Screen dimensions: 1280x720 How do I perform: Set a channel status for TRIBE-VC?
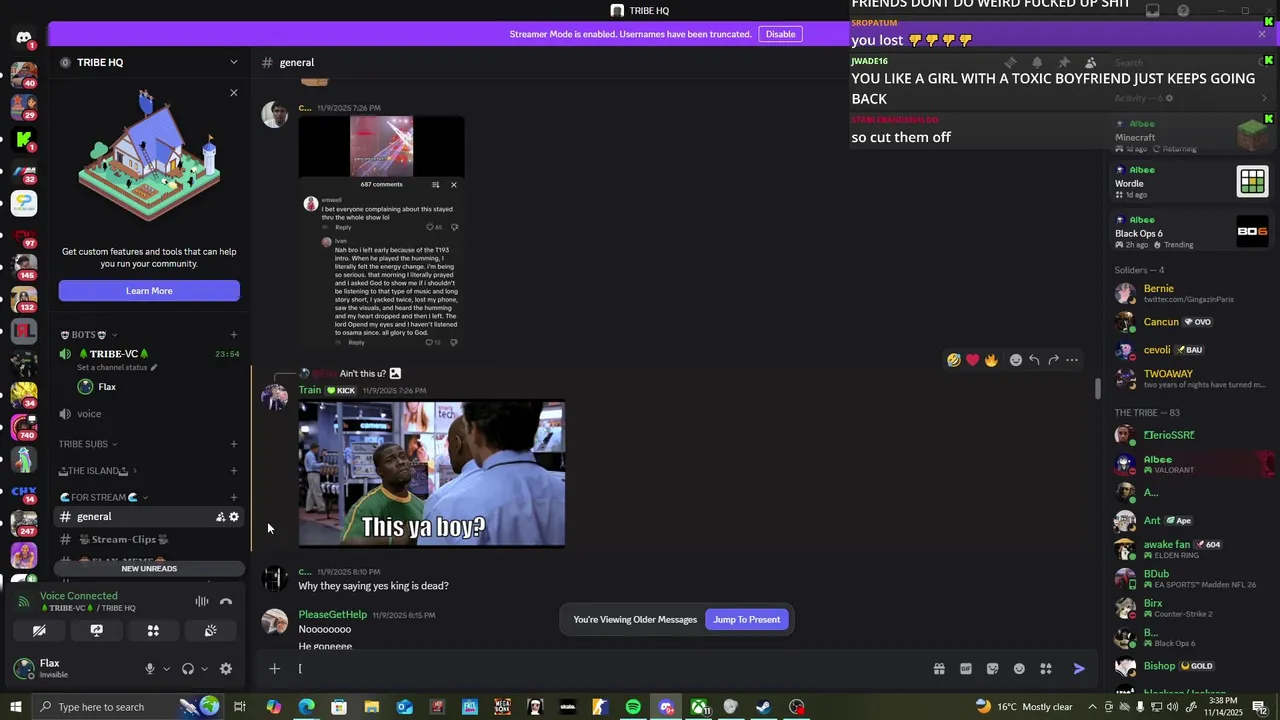point(117,367)
